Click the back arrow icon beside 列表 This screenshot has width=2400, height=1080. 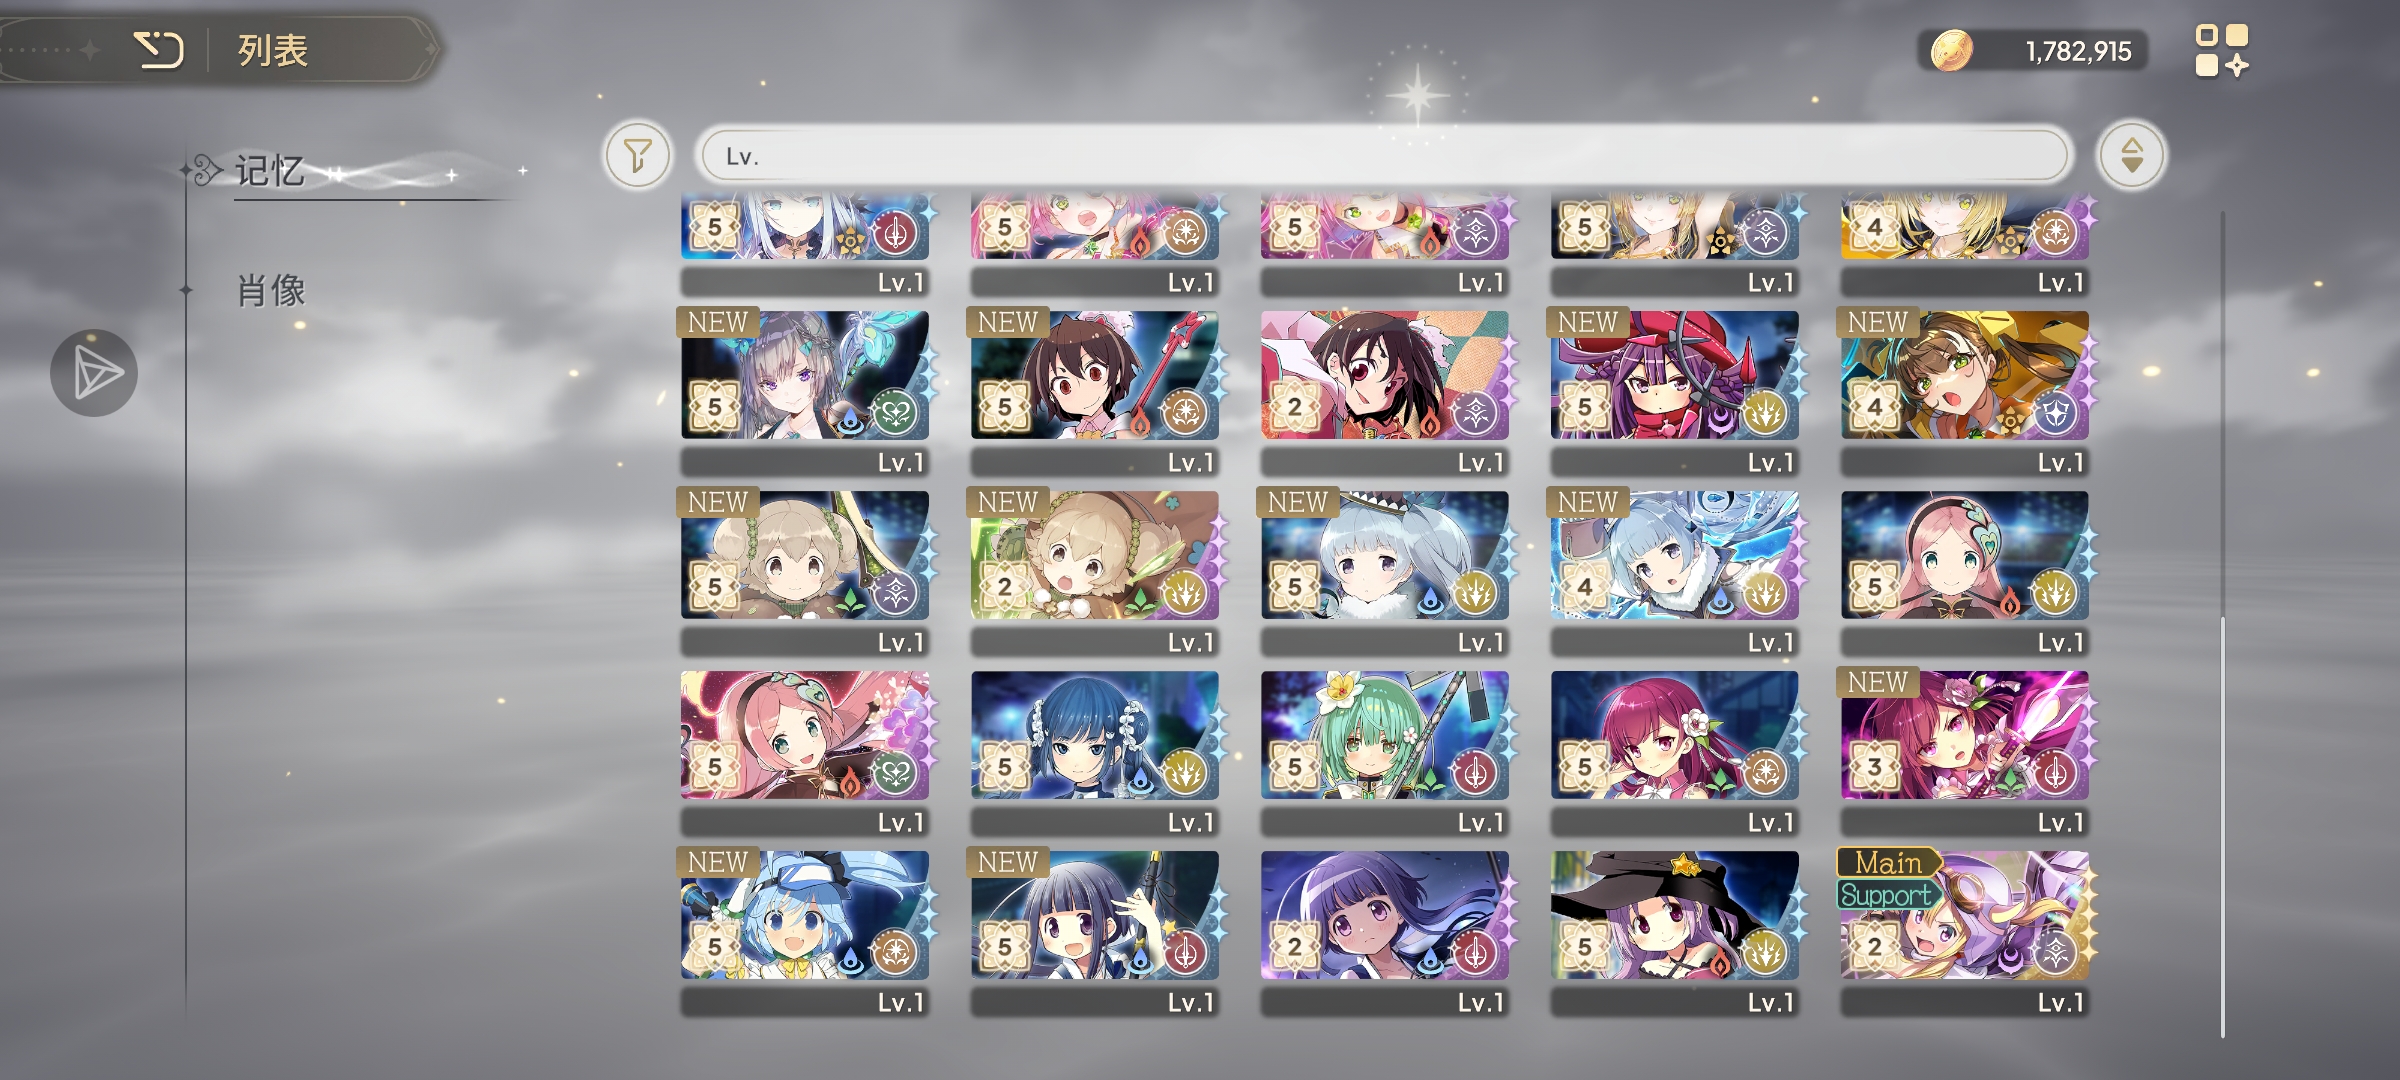coord(159,49)
